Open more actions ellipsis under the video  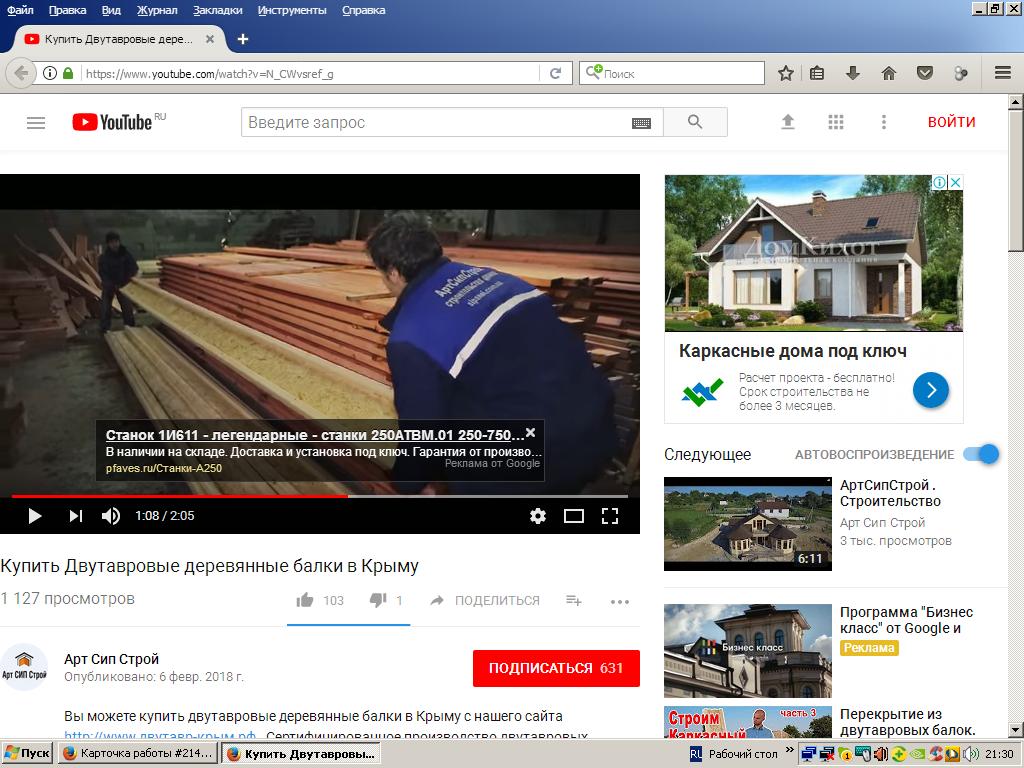[x=620, y=601]
